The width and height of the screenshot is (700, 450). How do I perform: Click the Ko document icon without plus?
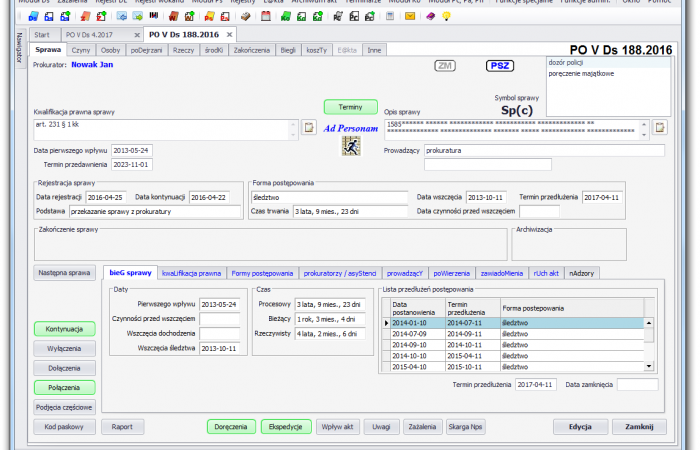302,17
